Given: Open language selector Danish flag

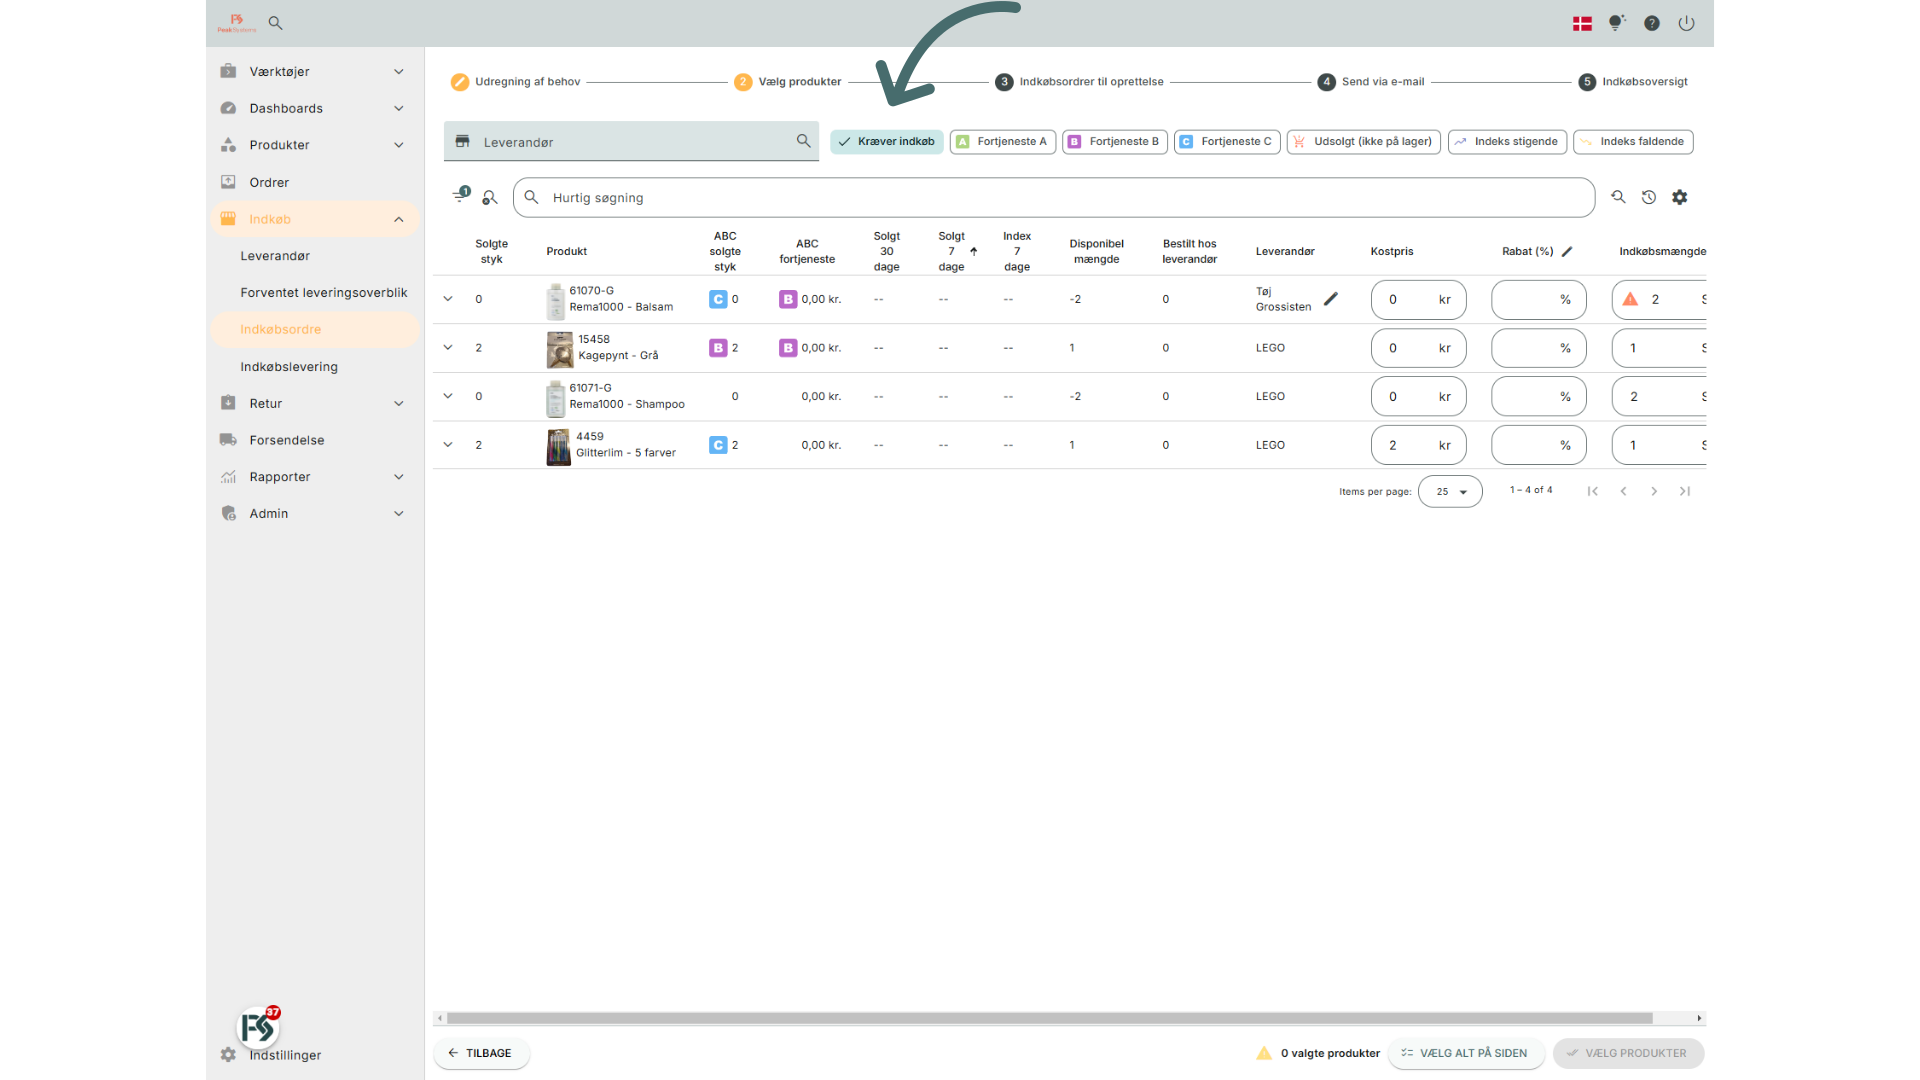Looking at the screenshot, I should (1582, 23).
